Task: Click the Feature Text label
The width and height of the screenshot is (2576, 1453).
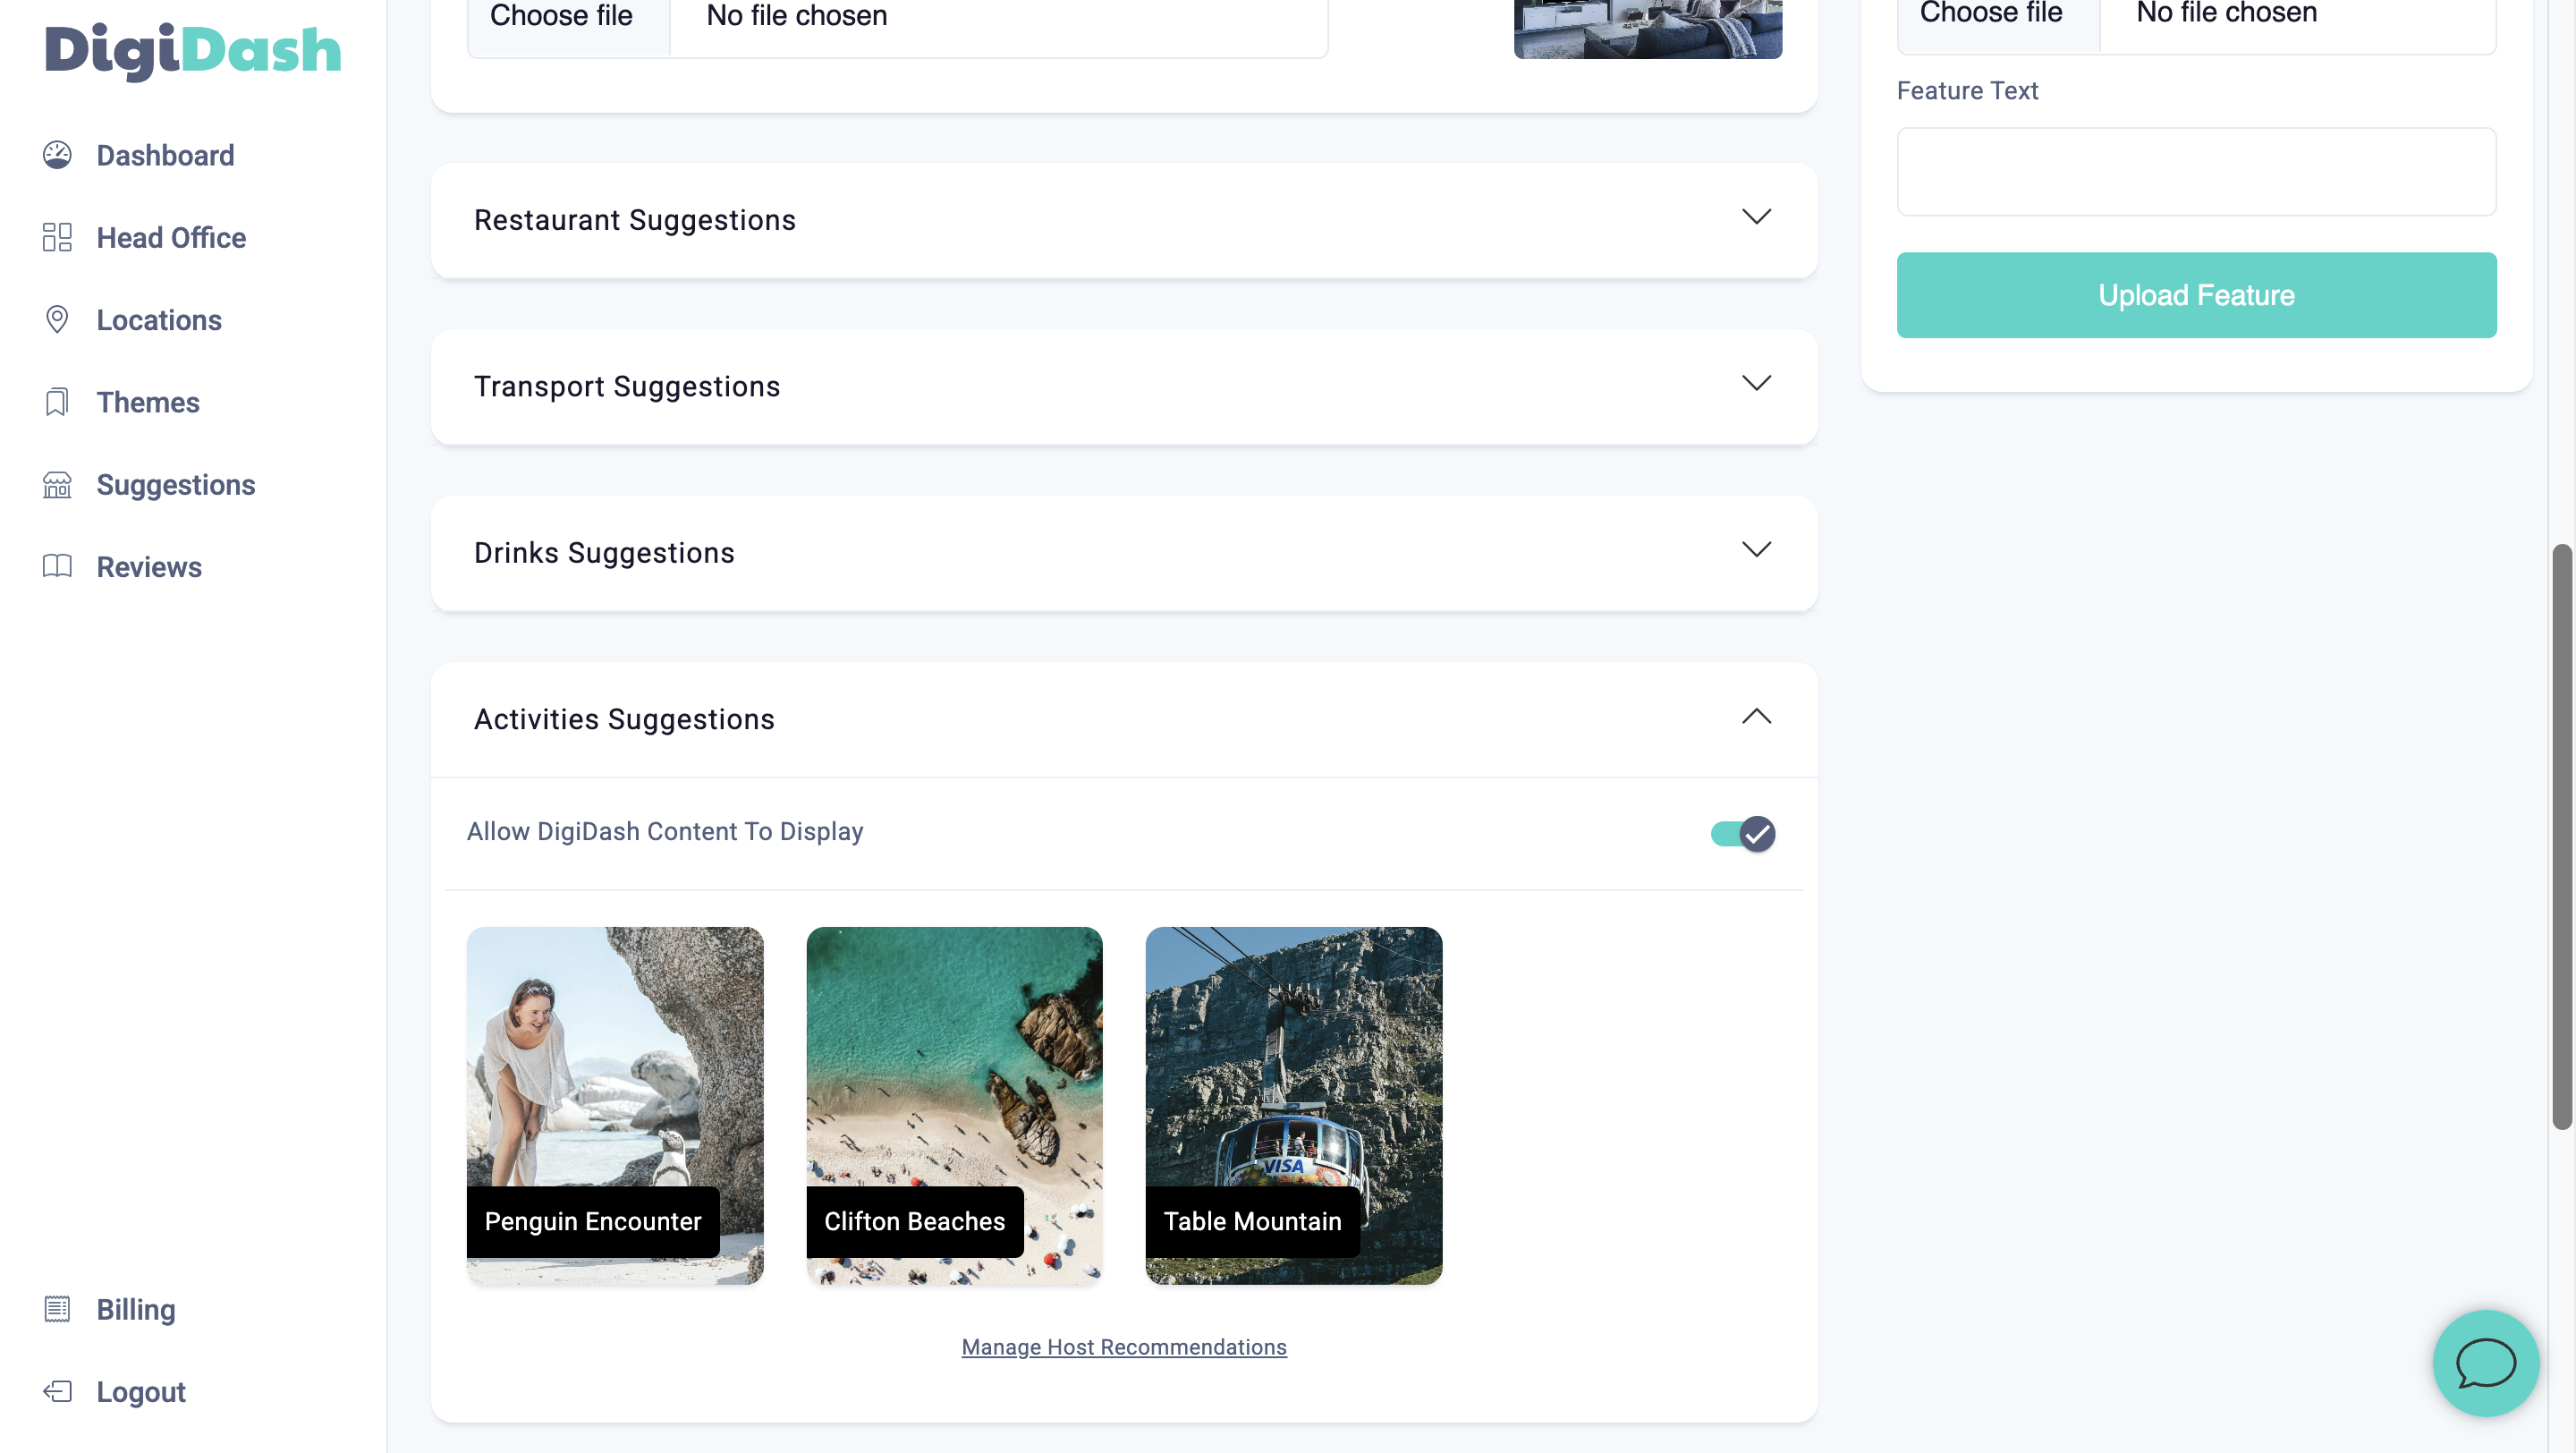Action: coord(1967,90)
